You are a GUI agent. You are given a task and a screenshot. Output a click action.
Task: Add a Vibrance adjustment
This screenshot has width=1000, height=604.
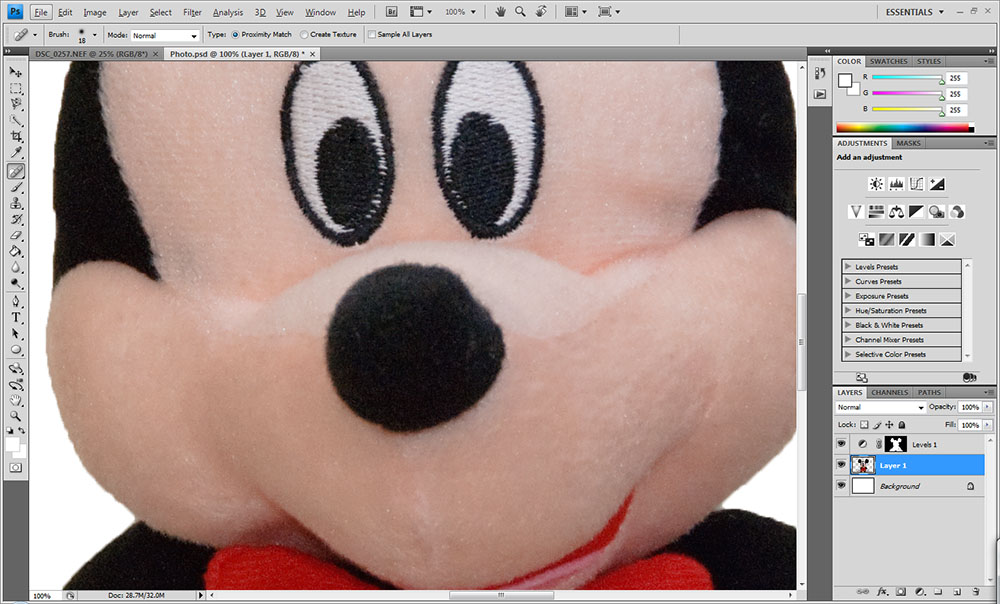(x=856, y=212)
